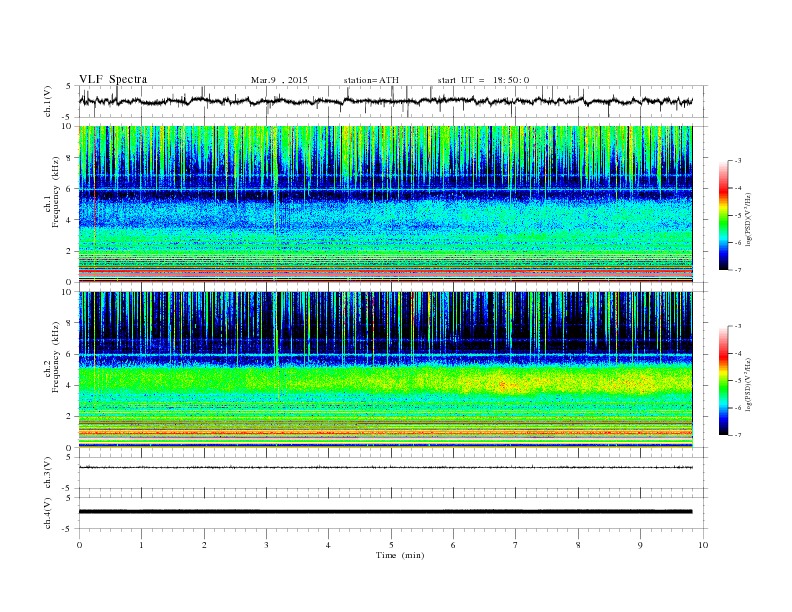Click the "-7" label on the ch.2 color bar
The height and width of the screenshot is (612, 792).
[738, 435]
